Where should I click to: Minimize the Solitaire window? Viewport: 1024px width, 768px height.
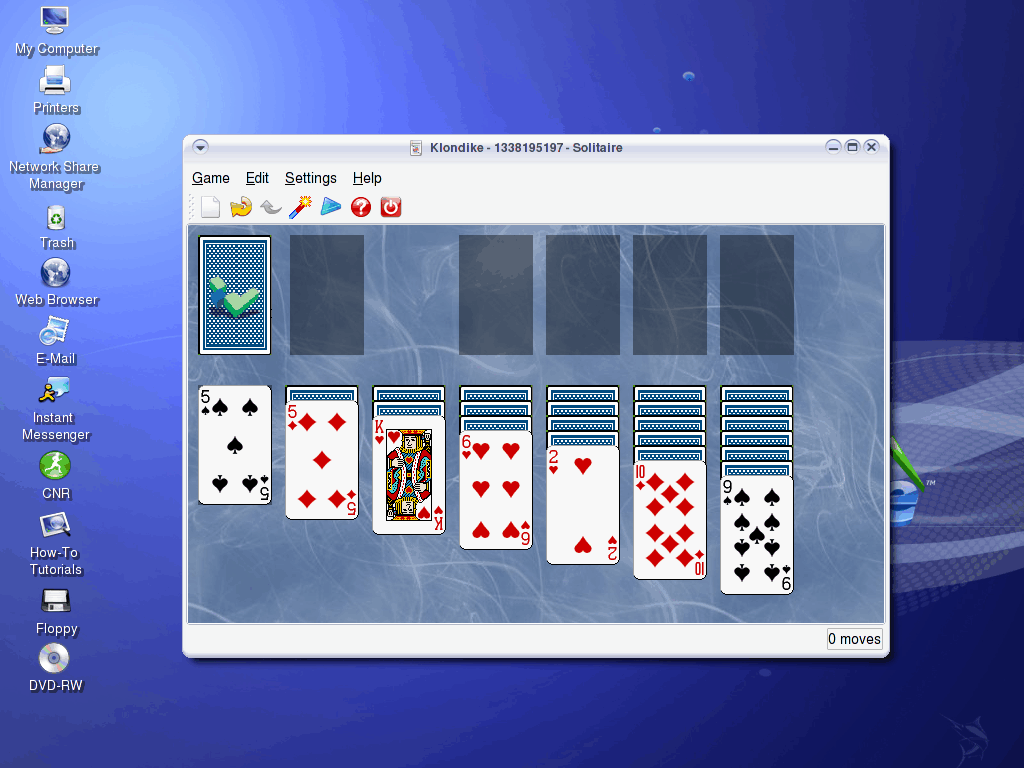[x=833, y=147]
